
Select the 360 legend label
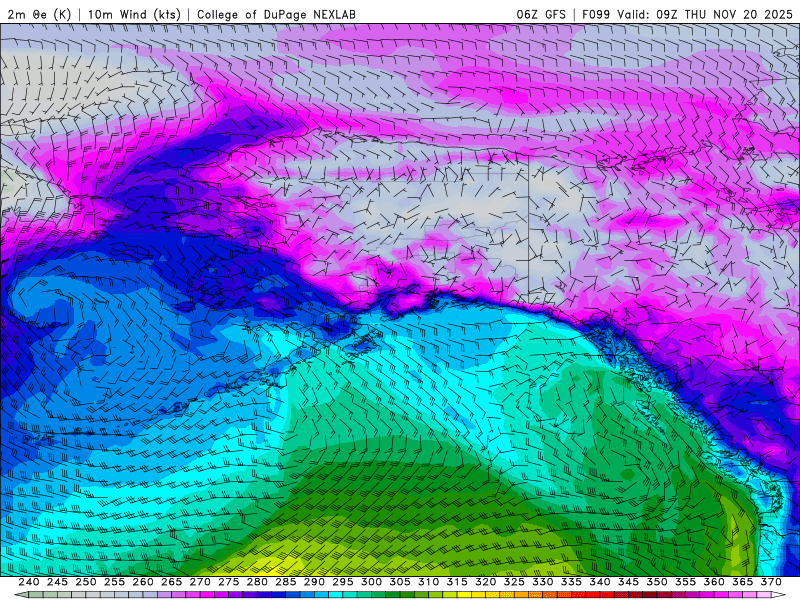714,582
